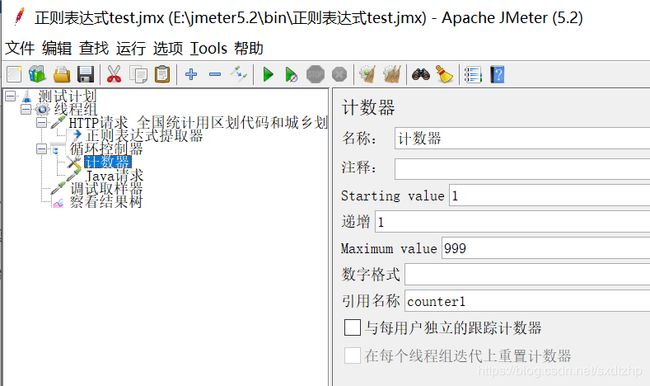Open the 选项 menu
Screen dimensions: 650x386
tap(168, 49)
